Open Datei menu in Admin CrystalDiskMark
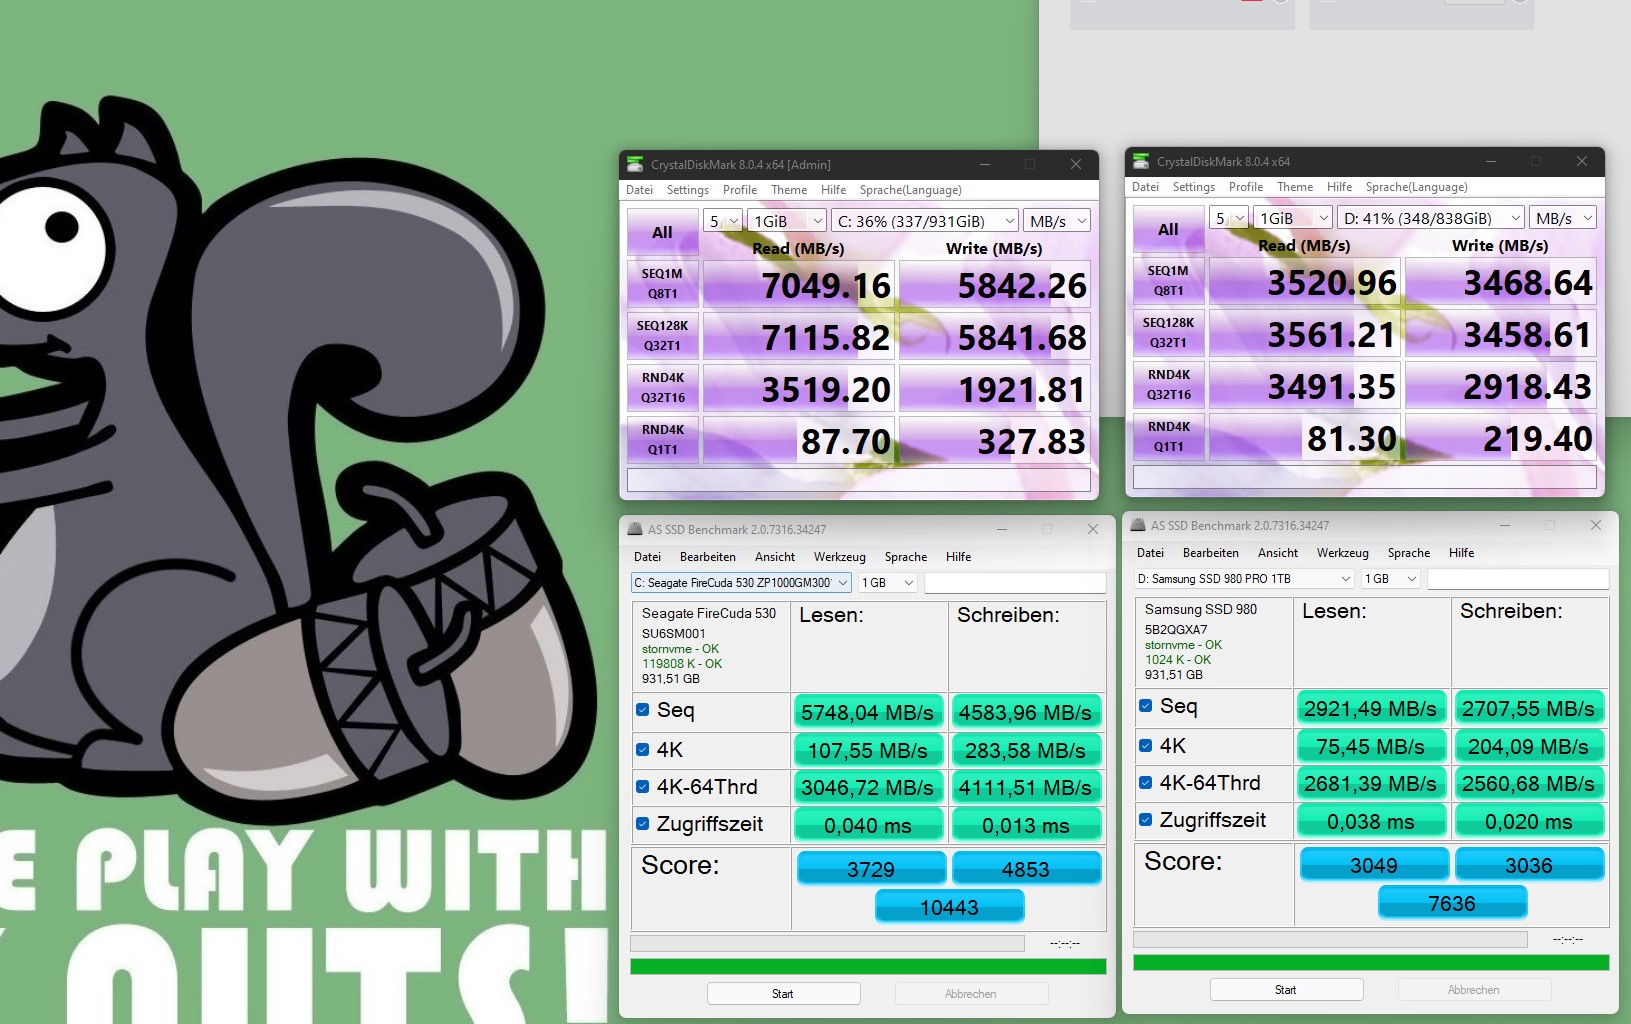1631x1024 pixels. 639,190
